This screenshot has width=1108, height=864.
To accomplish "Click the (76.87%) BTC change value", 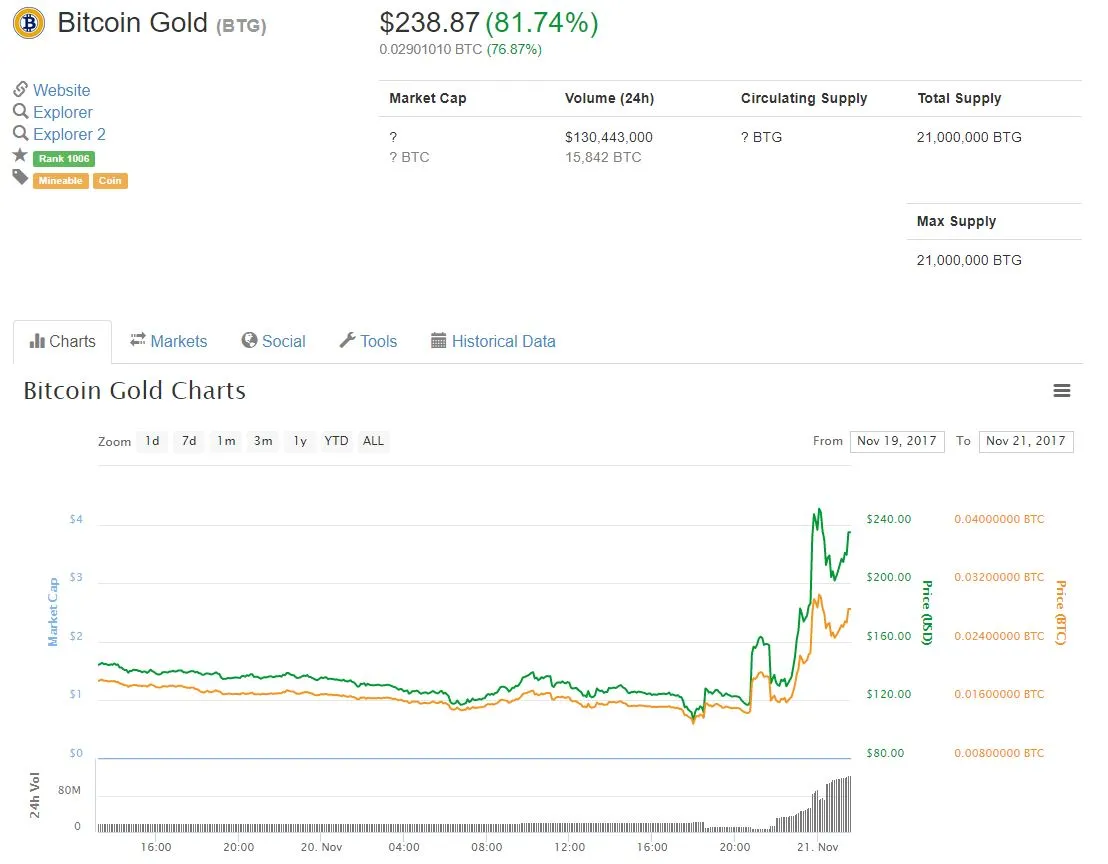I will pyautogui.click(x=514, y=49).
